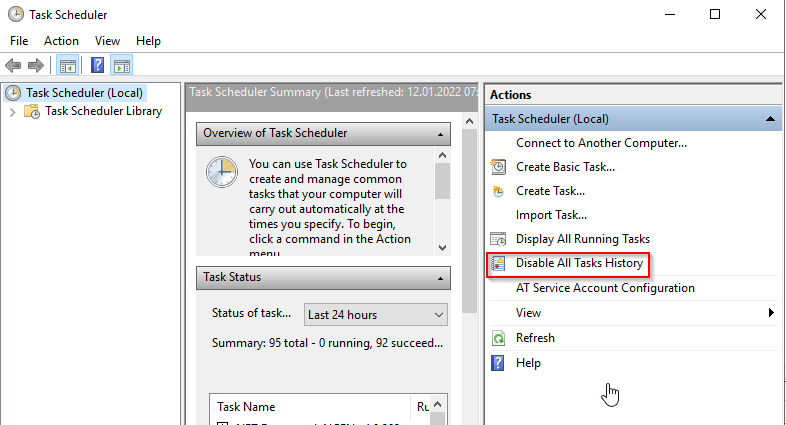Click Connect to Another Computer
Viewport: 786px width, 425px height.
coord(601,143)
